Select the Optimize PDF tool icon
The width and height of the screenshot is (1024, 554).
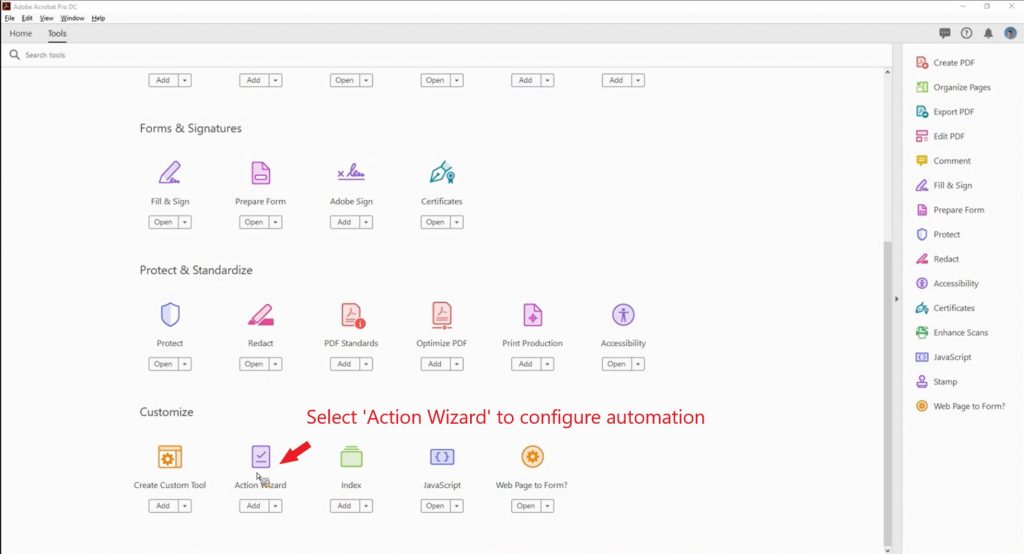(442, 315)
